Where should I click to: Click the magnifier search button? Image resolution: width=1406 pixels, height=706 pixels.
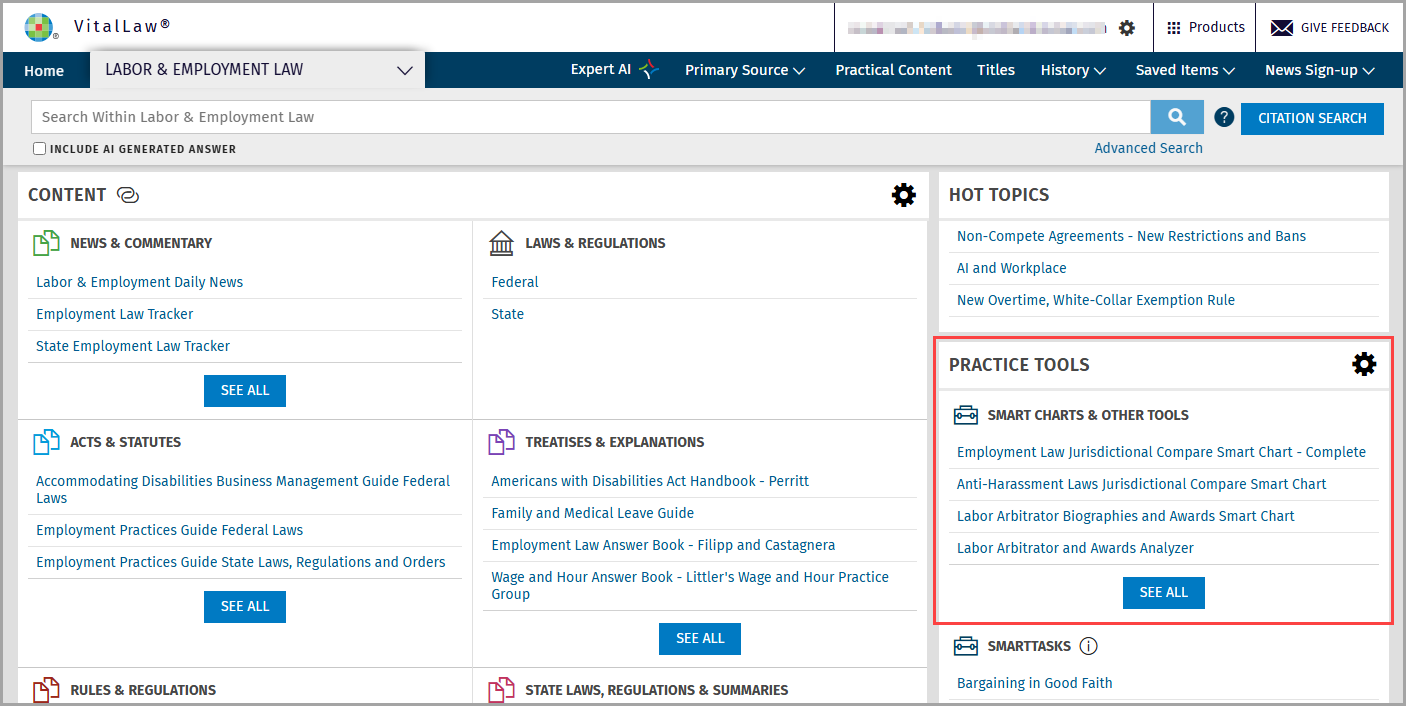click(1177, 117)
